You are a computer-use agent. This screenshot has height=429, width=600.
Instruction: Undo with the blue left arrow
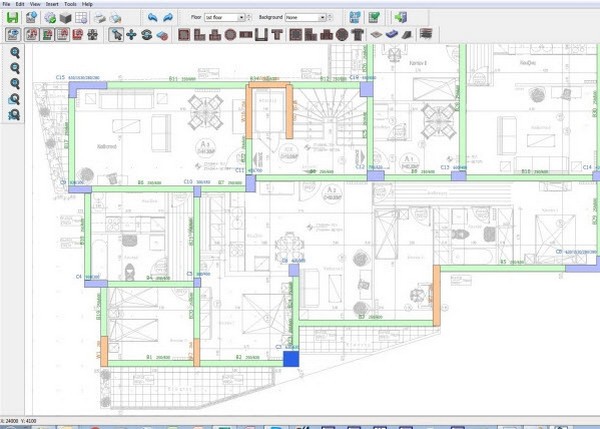click(x=152, y=17)
